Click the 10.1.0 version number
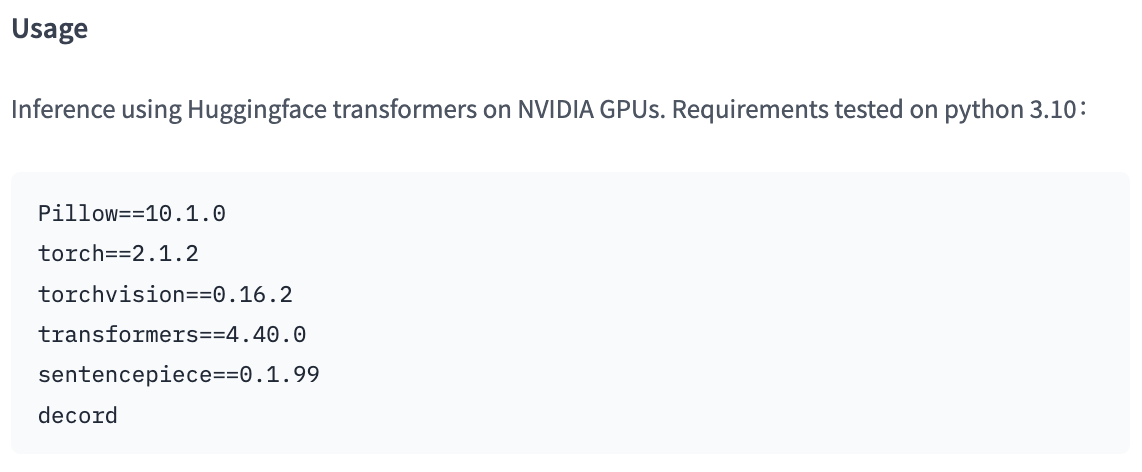Viewport: 1142px width, 472px height. (x=185, y=213)
